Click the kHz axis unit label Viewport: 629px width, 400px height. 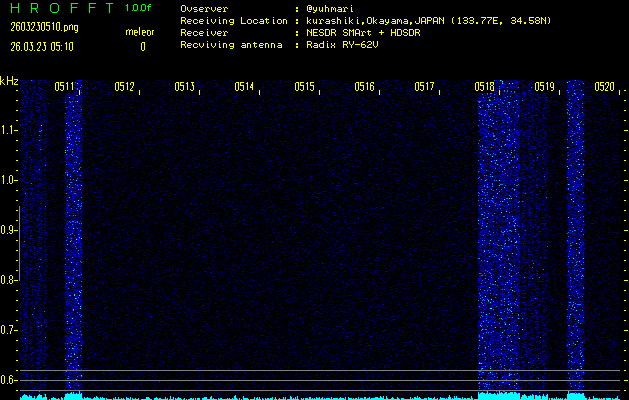pyautogui.click(x=9, y=81)
